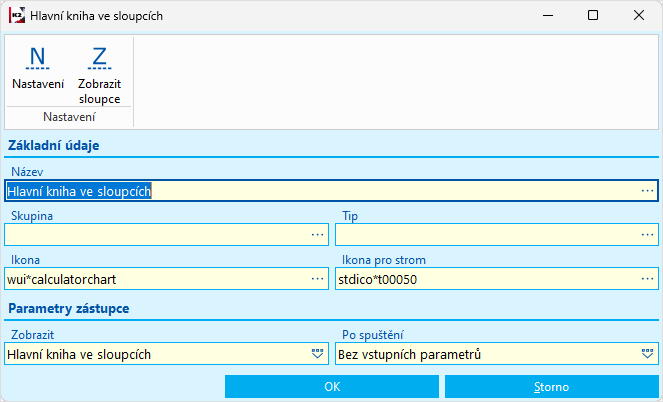Viewport: 663px width, 402px height.
Task: Open ellipsis button of Ikona pro strom
Action: [x=647, y=279]
